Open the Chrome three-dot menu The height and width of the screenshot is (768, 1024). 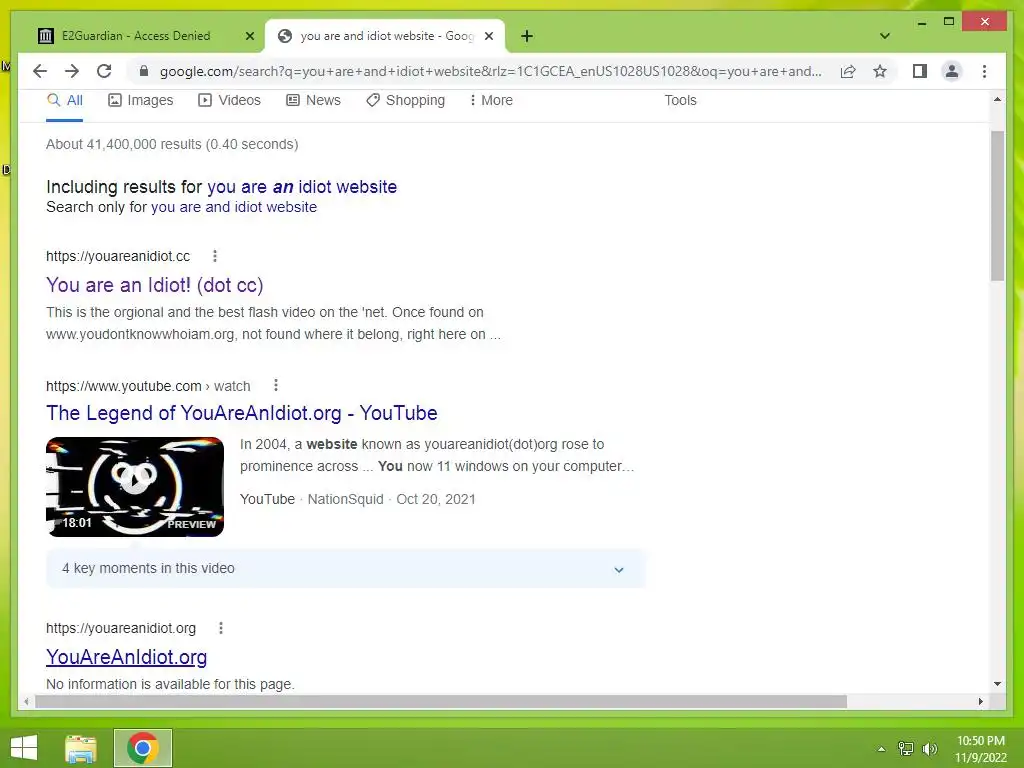[984, 71]
